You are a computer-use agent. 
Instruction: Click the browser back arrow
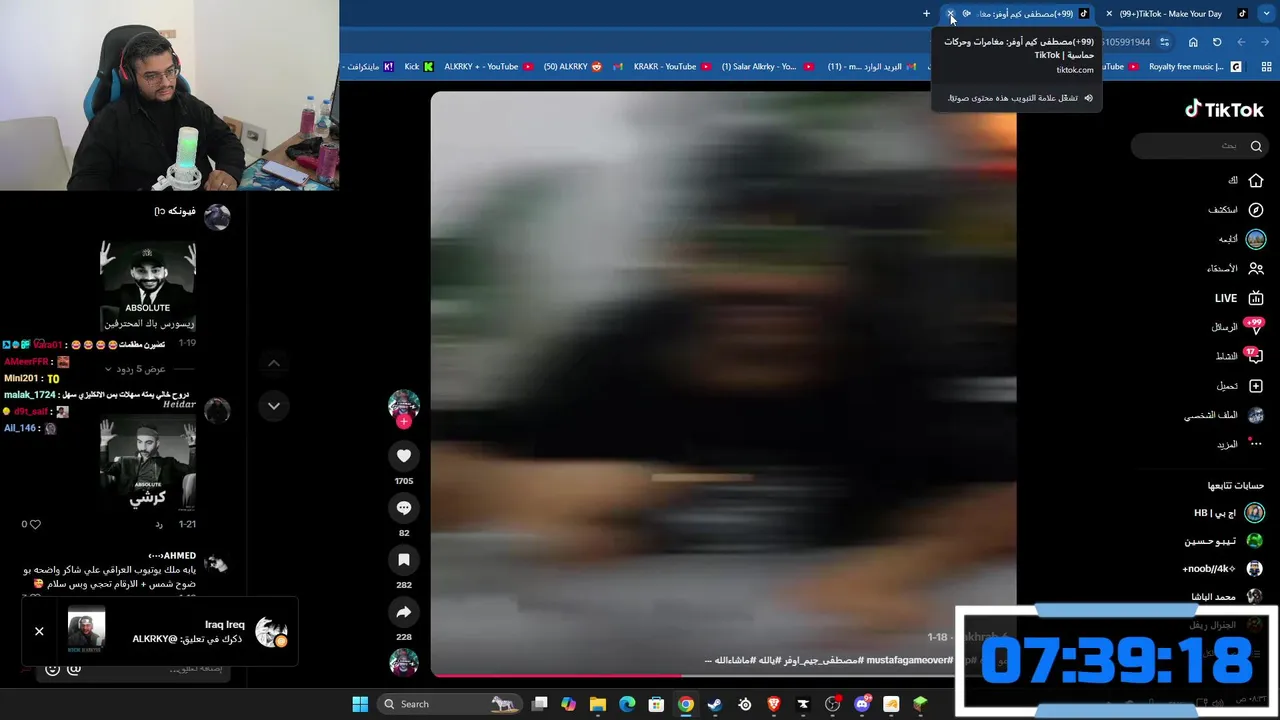tap(1266, 42)
